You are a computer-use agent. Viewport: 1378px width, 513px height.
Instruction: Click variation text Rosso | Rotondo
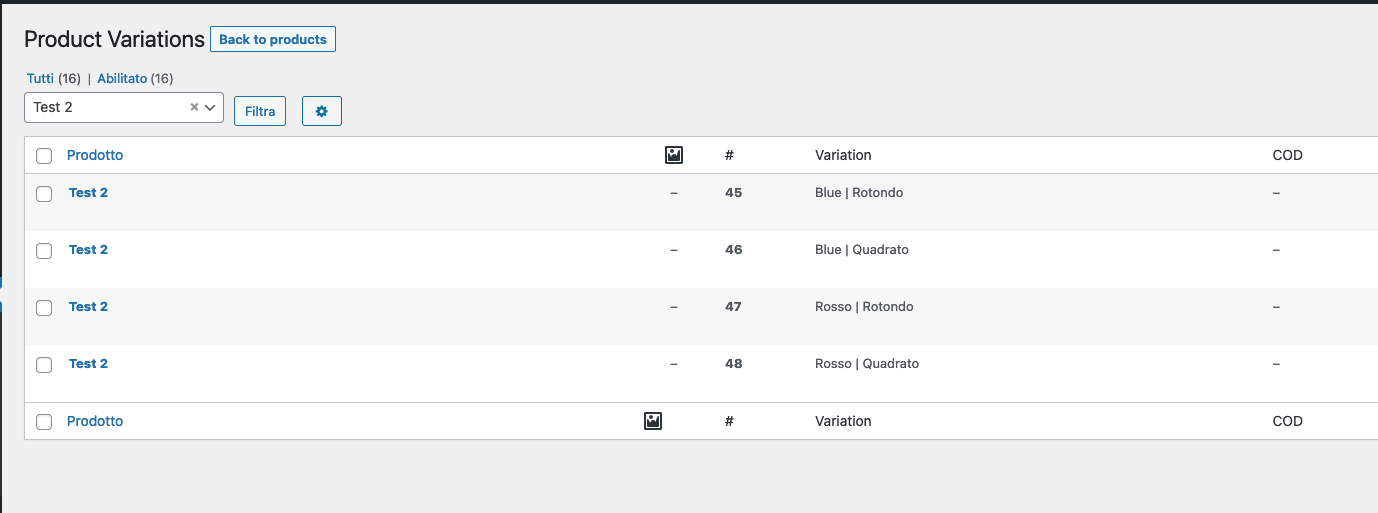[864, 307]
